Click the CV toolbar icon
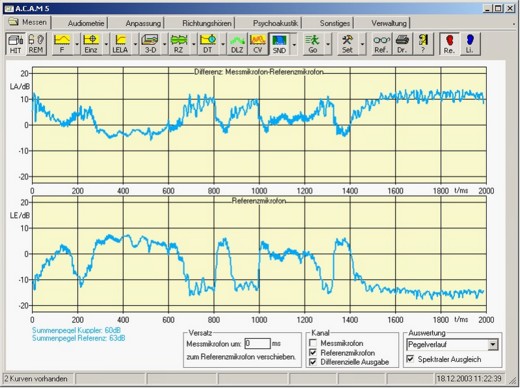 [258, 44]
